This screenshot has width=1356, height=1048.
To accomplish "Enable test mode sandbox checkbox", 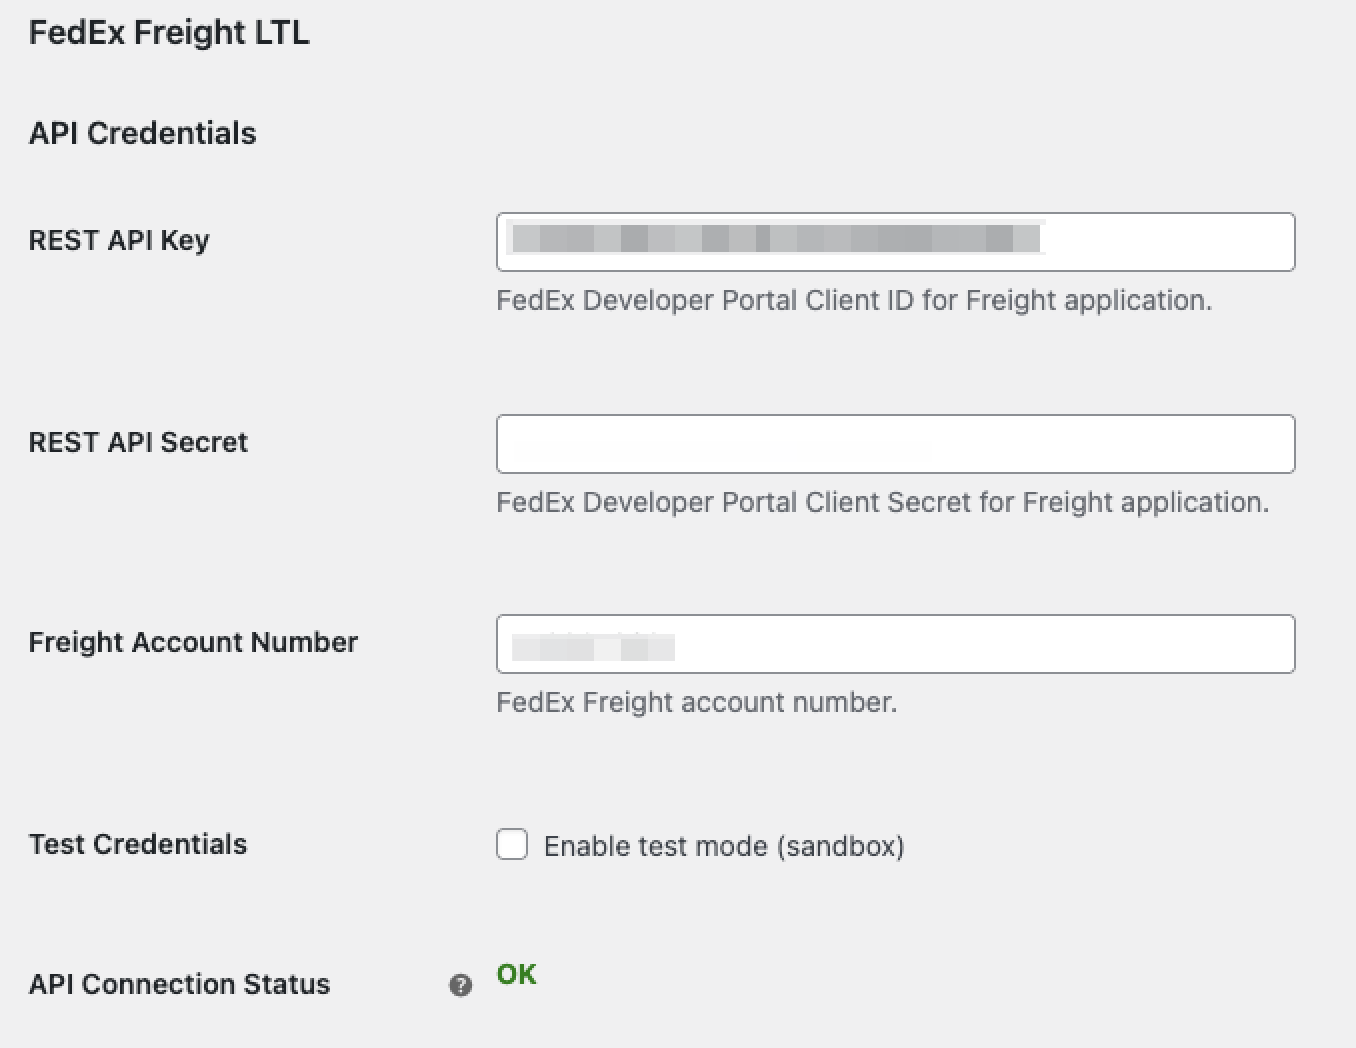I will [512, 844].
